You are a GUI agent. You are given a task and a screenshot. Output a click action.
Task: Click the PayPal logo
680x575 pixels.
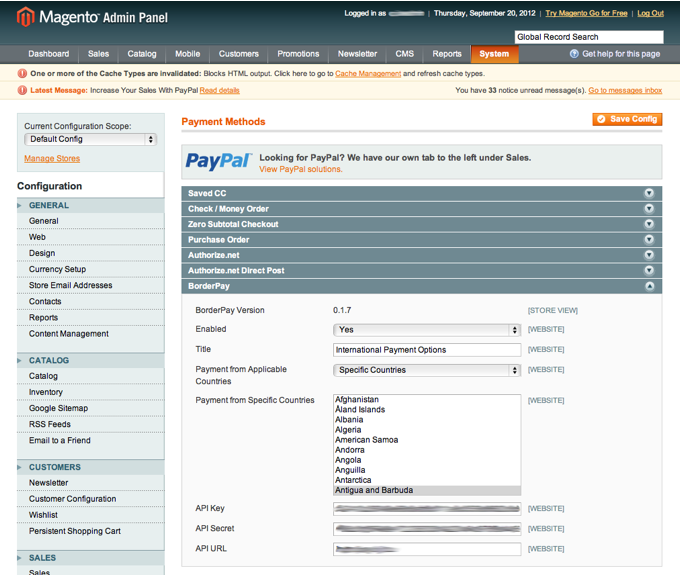(x=219, y=162)
